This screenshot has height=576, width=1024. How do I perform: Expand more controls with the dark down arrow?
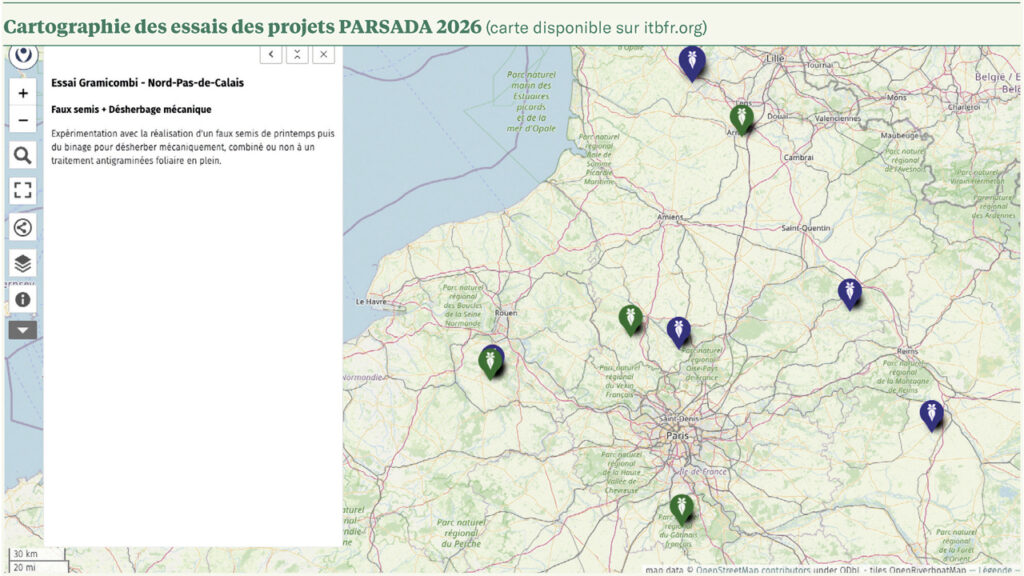click(x=23, y=330)
